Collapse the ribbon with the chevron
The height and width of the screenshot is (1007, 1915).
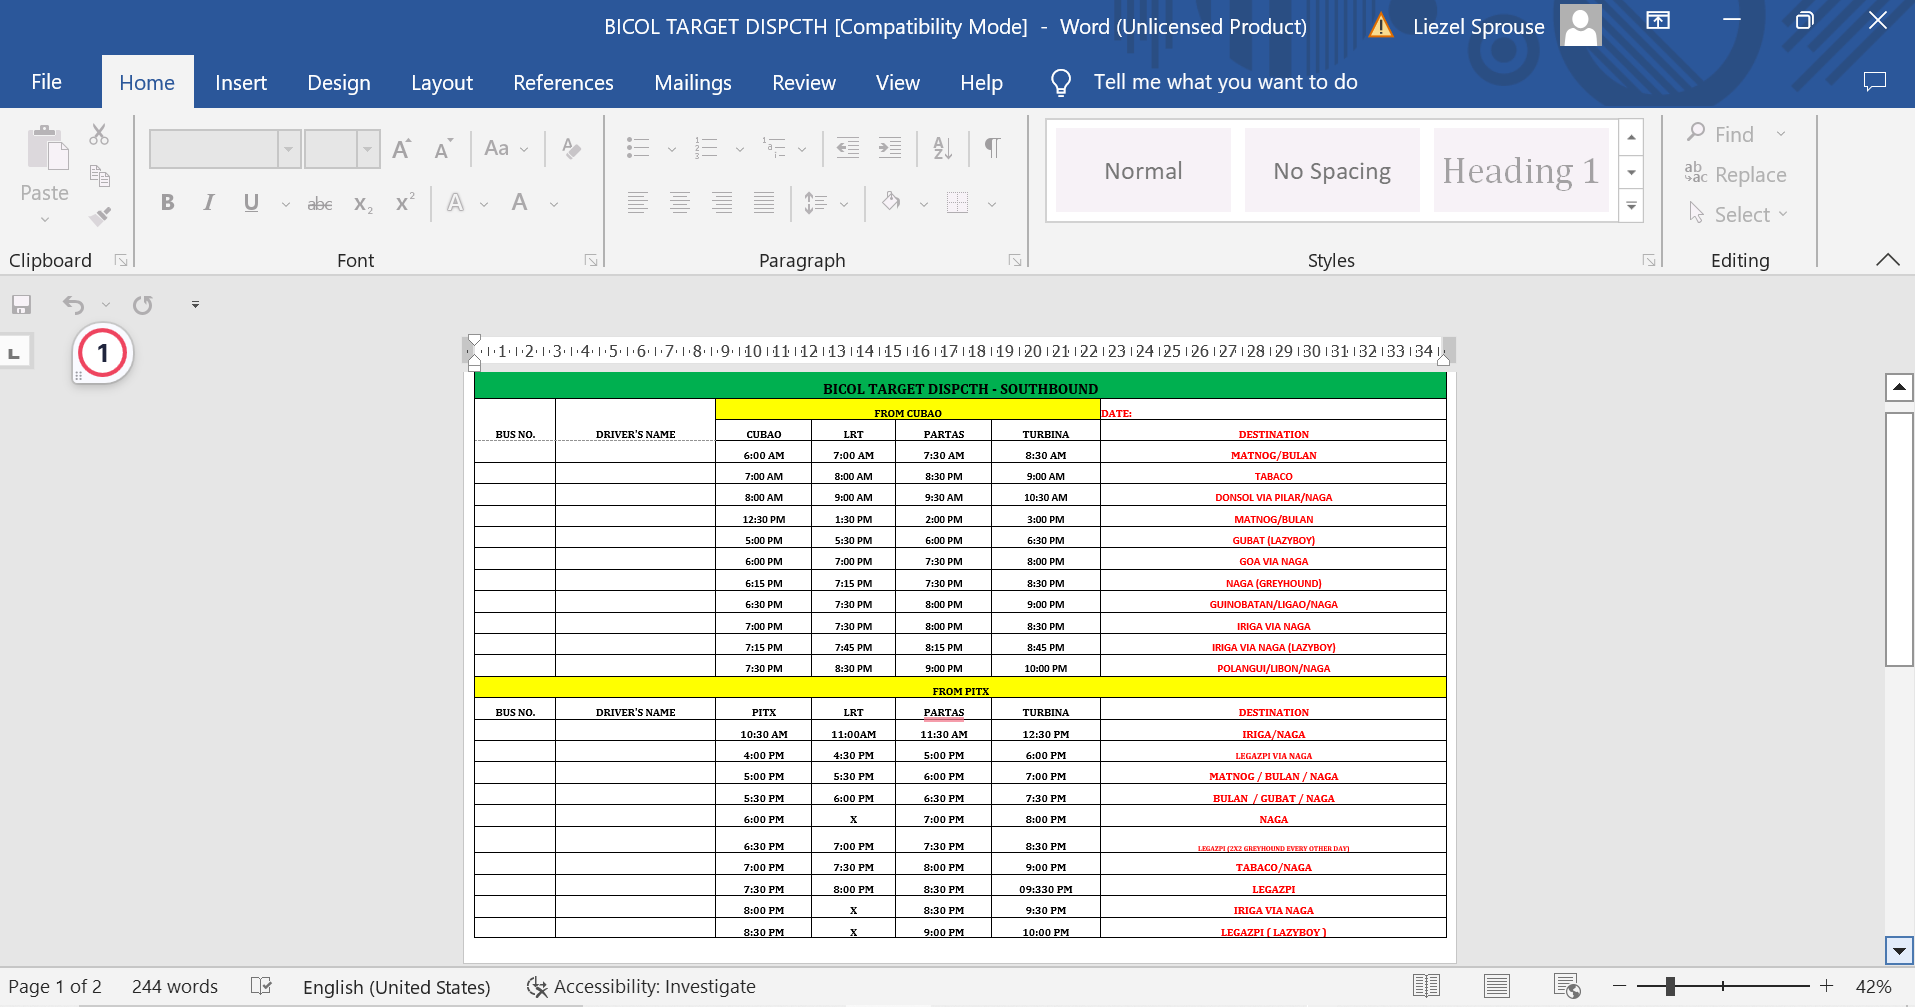pyautogui.click(x=1888, y=260)
